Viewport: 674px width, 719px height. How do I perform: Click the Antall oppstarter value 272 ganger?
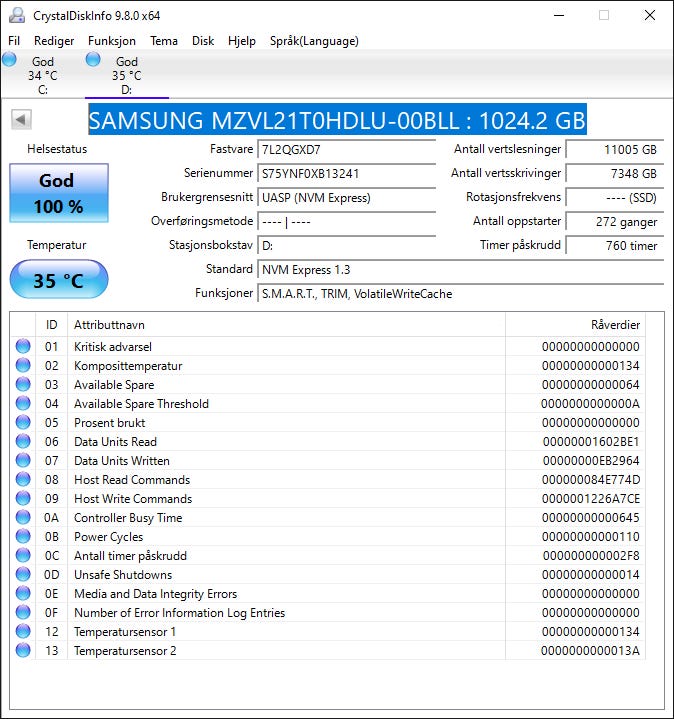tap(614, 221)
